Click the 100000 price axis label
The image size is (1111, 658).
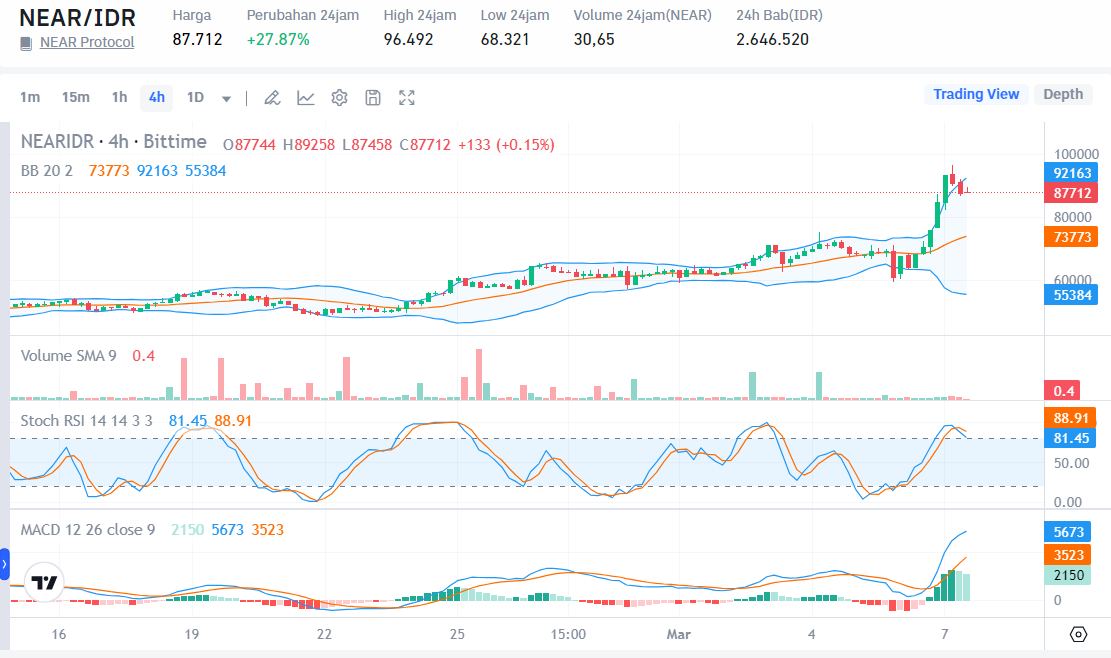1076,154
